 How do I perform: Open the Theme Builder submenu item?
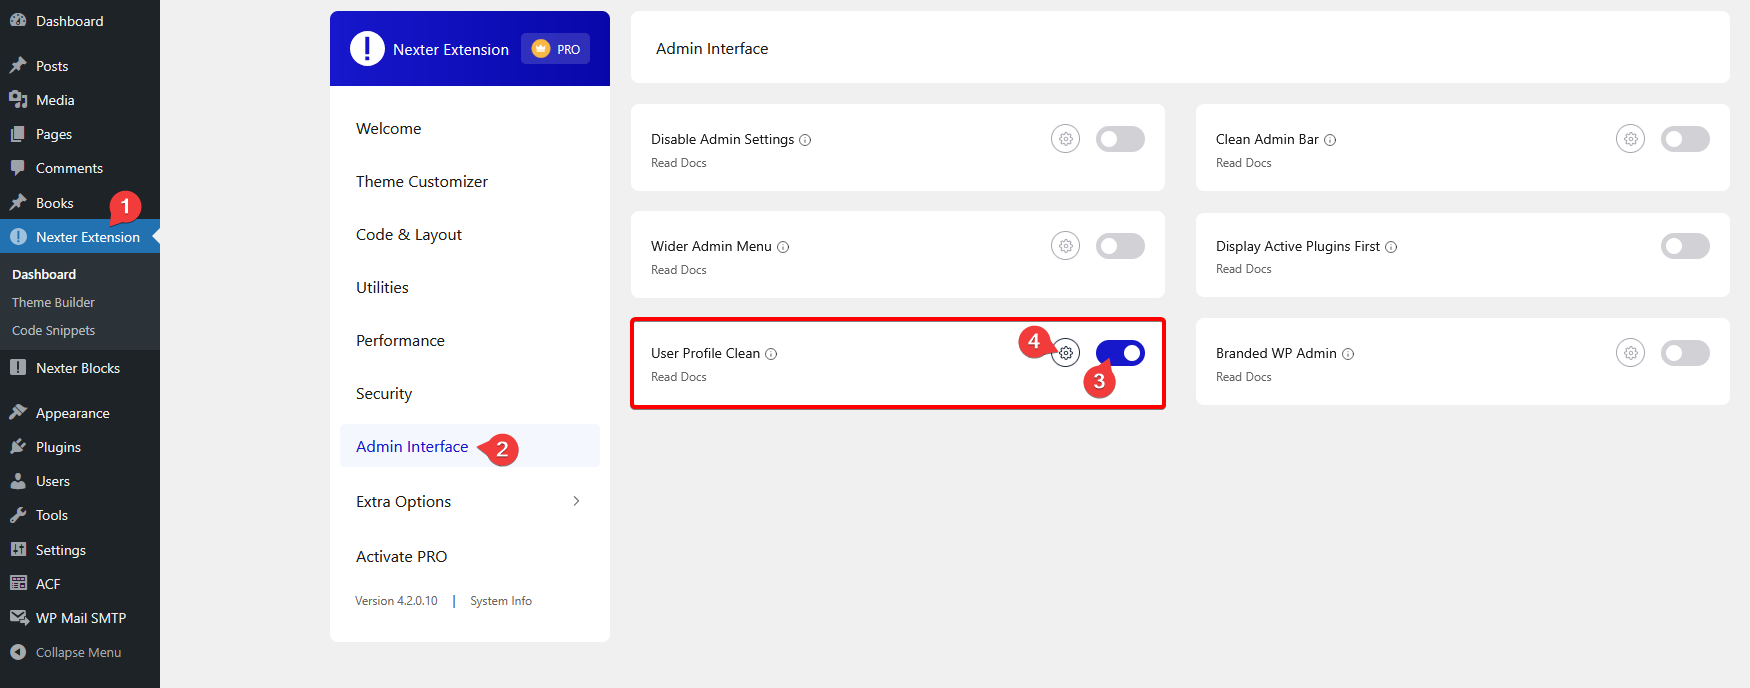[x=53, y=301]
